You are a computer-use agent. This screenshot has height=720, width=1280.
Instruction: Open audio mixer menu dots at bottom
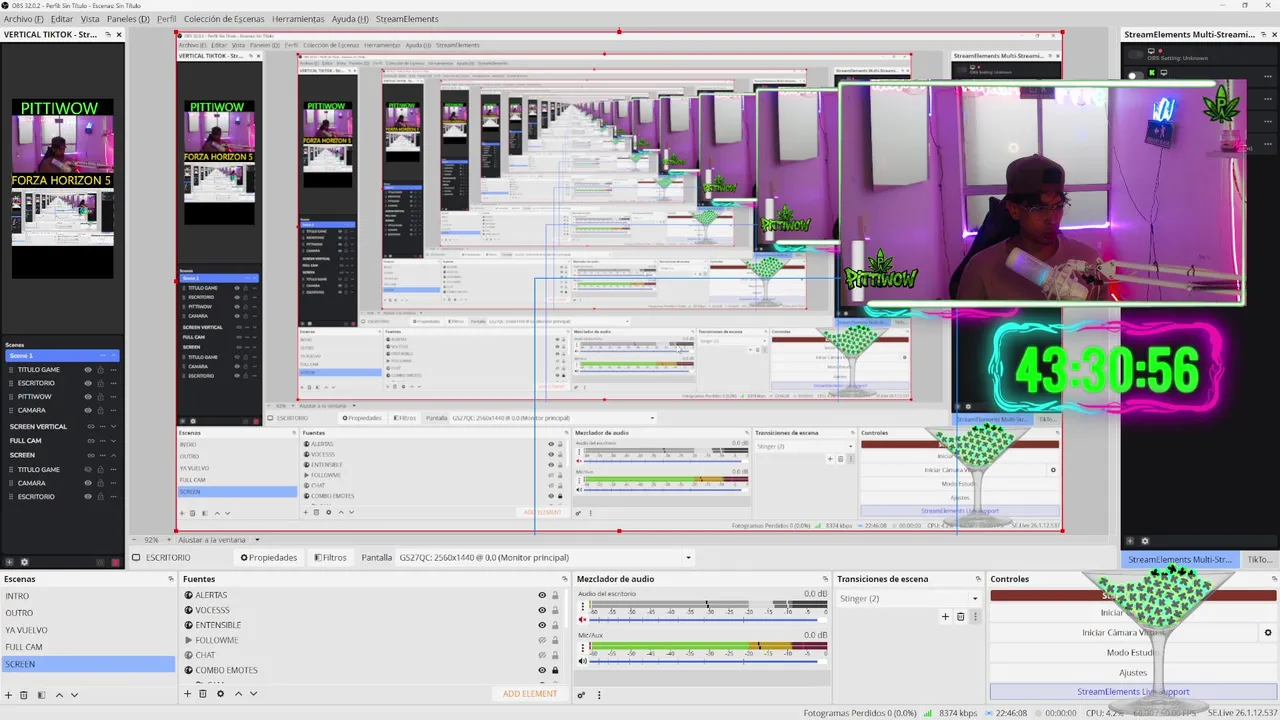click(599, 694)
